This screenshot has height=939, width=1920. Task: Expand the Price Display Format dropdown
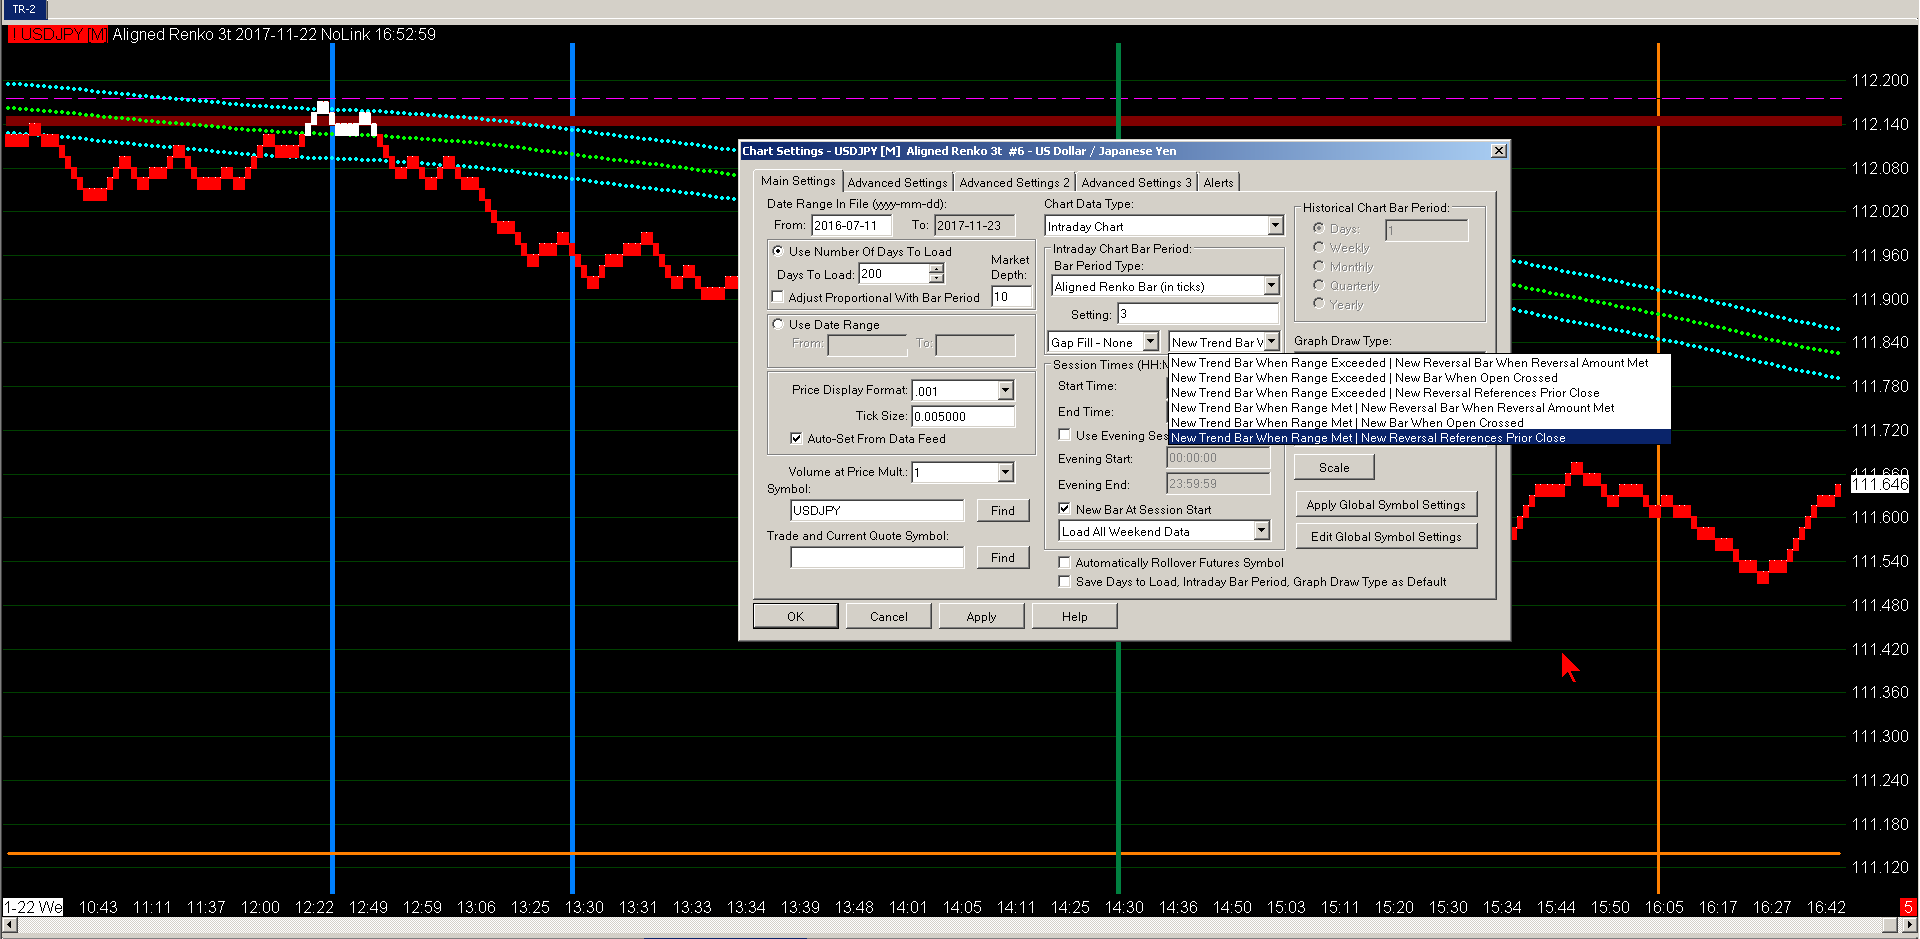(x=1005, y=391)
